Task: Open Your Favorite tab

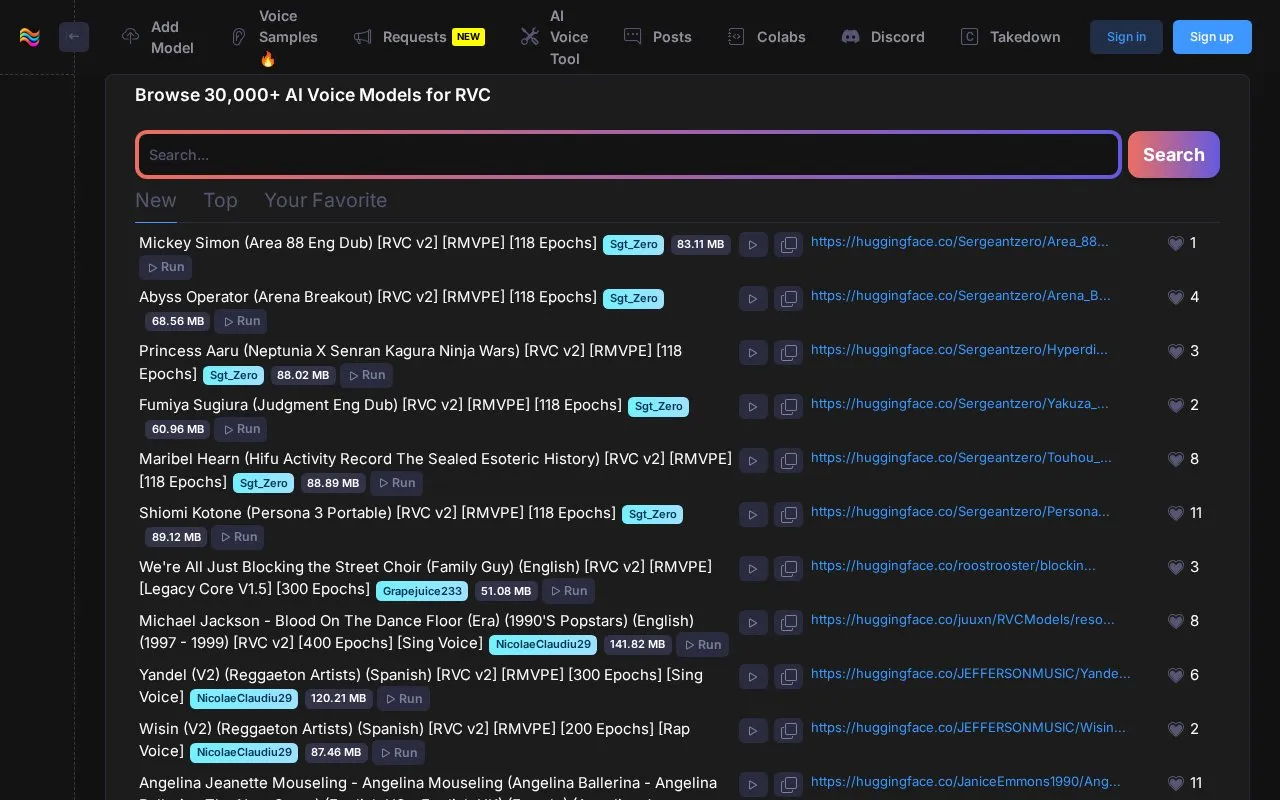Action: click(325, 200)
